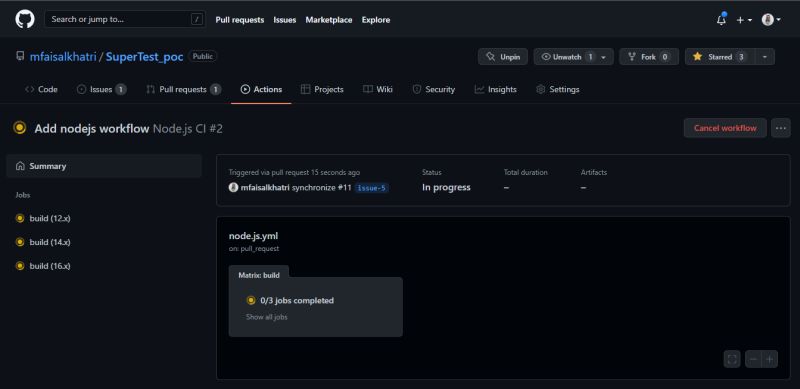Zoom in the workflow graph
The height and width of the screenshot is (389, 800).
pos(770,359)
